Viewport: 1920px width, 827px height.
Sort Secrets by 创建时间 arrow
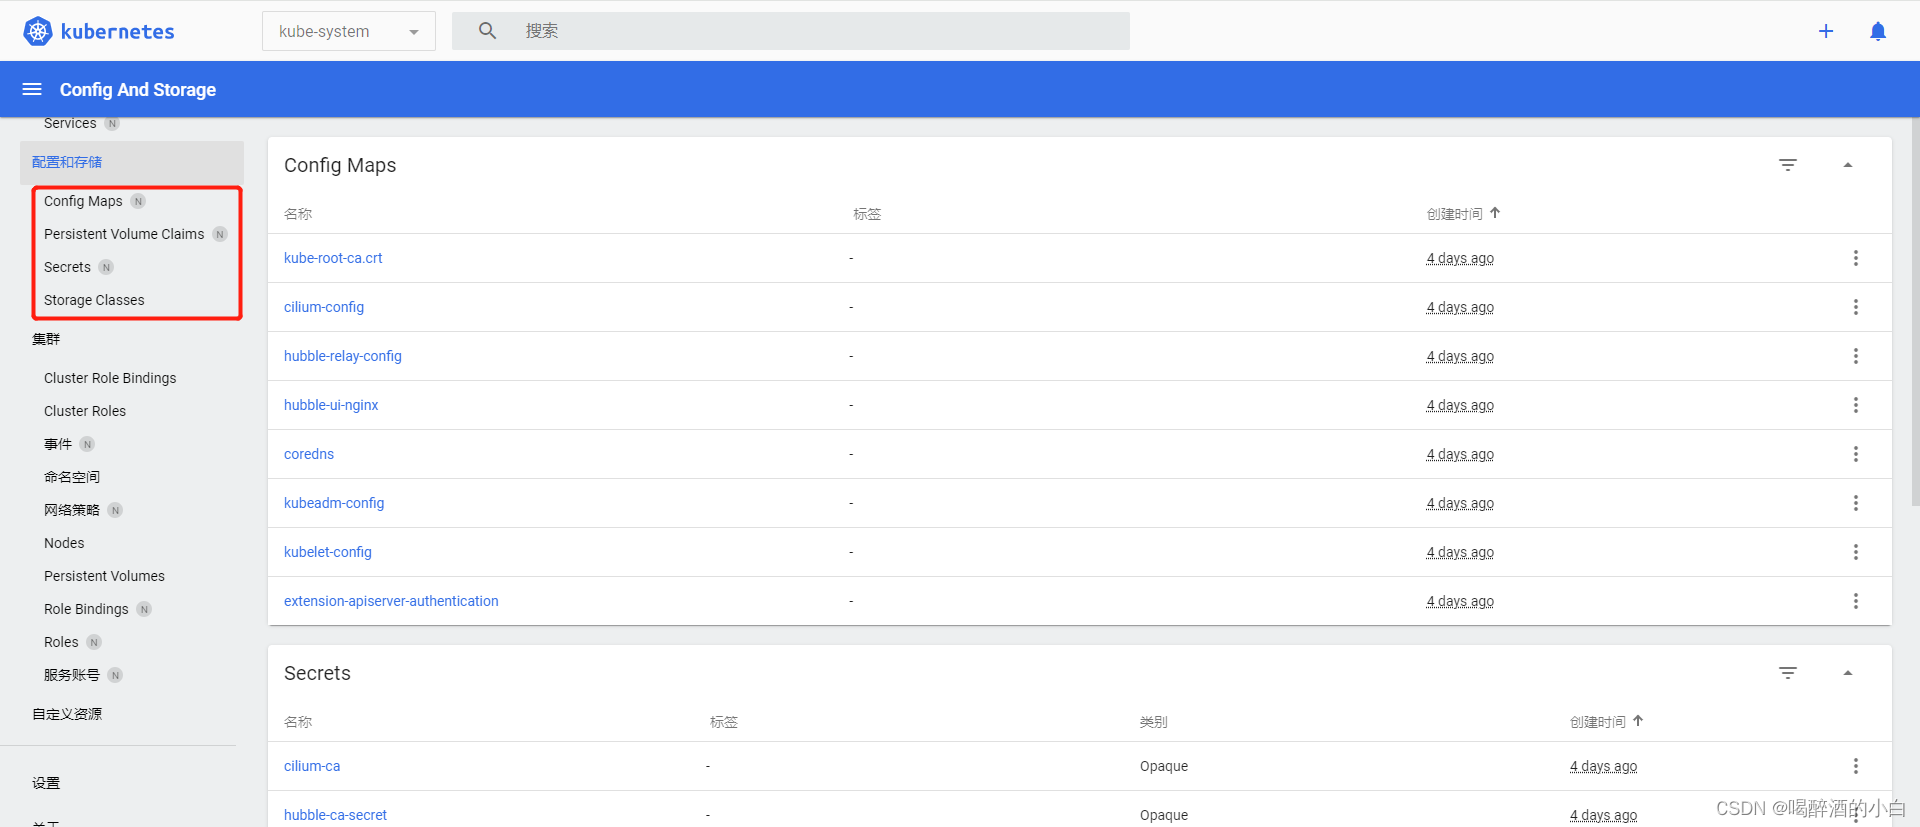click(1638, 721)
